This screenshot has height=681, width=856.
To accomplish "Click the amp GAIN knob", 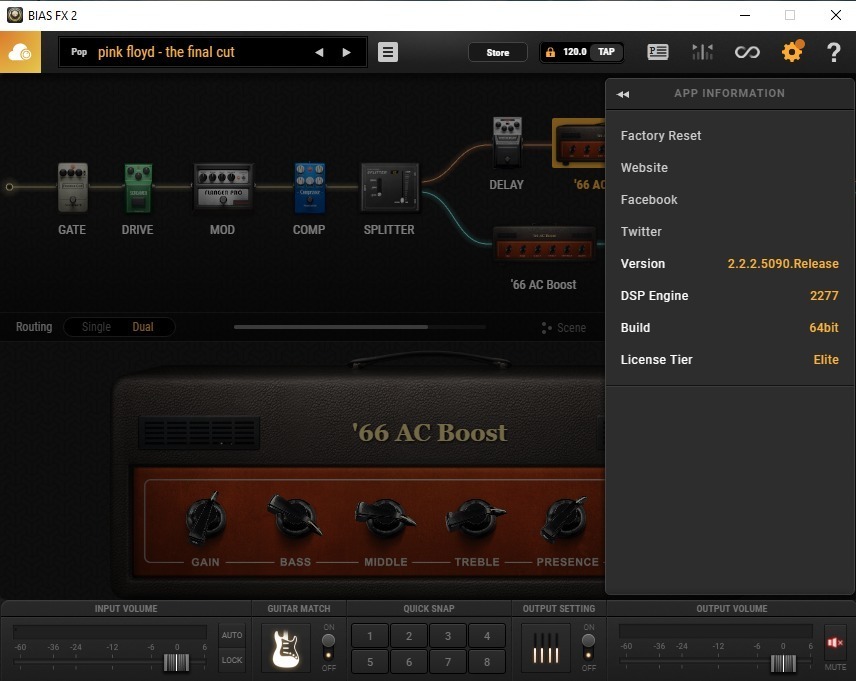I will 206,518.
